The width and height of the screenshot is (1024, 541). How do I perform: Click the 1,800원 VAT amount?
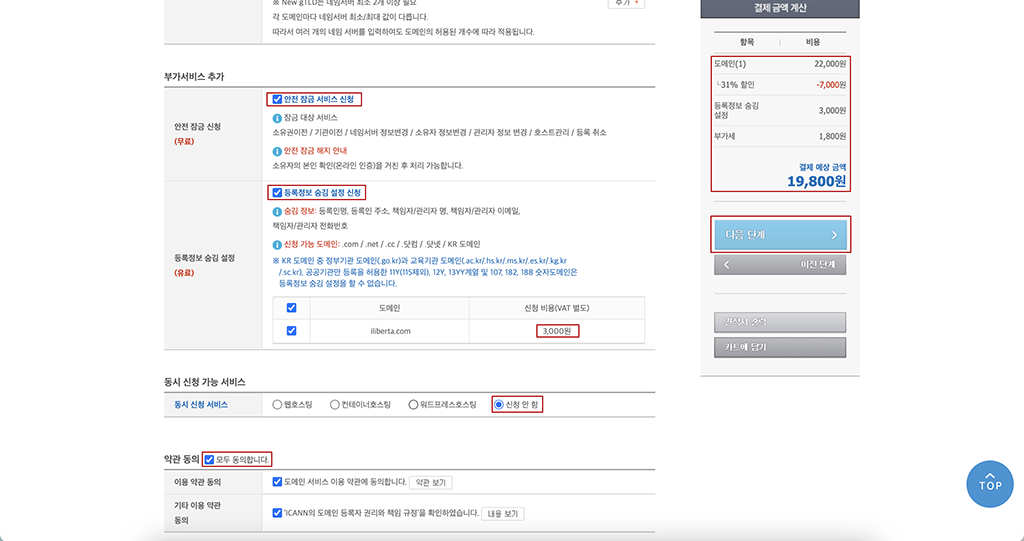pyautogui.click(x=832, y=137)
